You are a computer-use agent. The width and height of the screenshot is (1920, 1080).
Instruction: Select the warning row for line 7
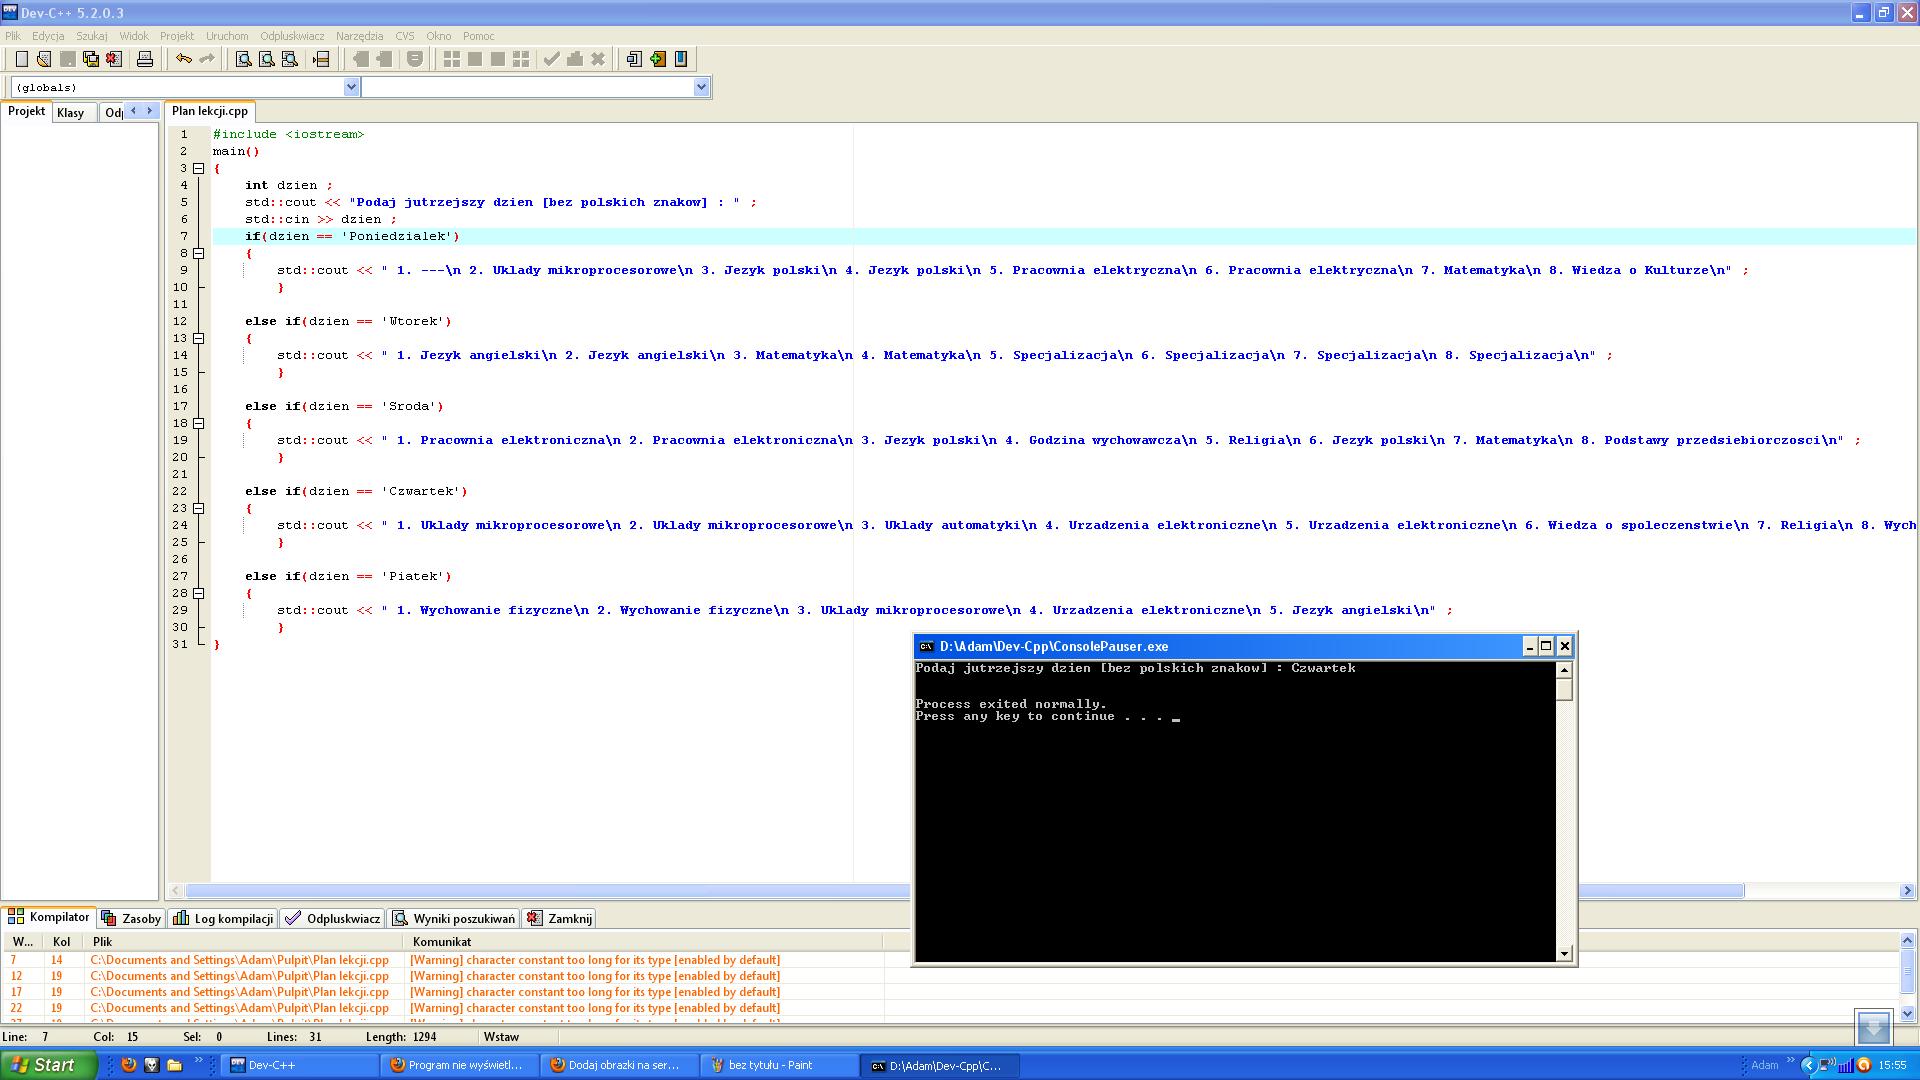tap(443, 960)
